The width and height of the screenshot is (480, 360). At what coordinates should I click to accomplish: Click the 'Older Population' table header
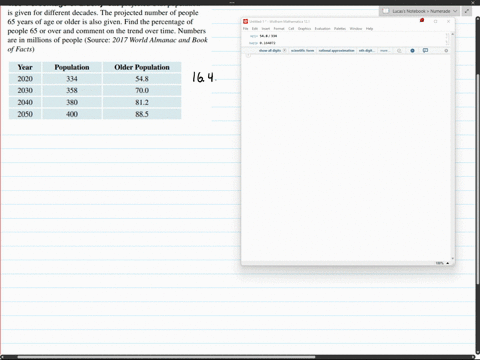coord(142,67)
